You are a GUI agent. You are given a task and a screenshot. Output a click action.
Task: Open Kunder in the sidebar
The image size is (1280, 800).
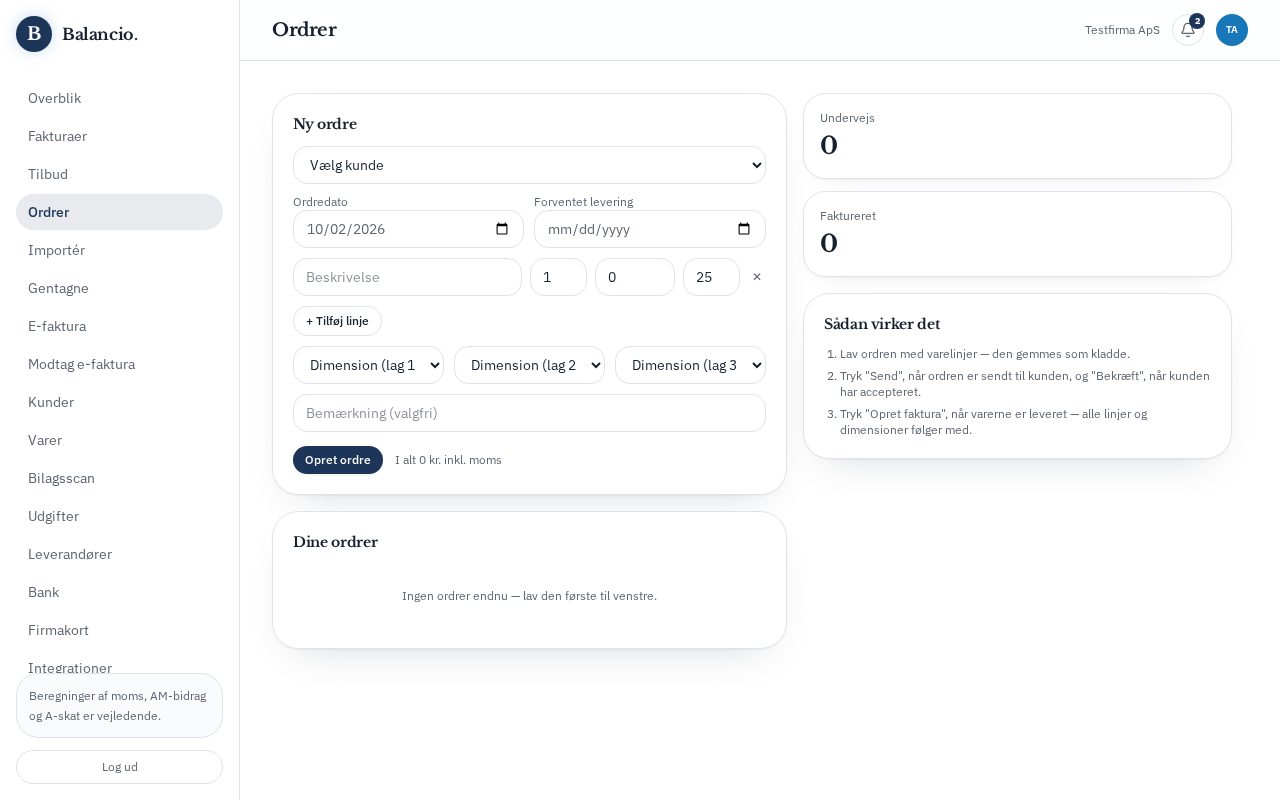click(119, 402)
